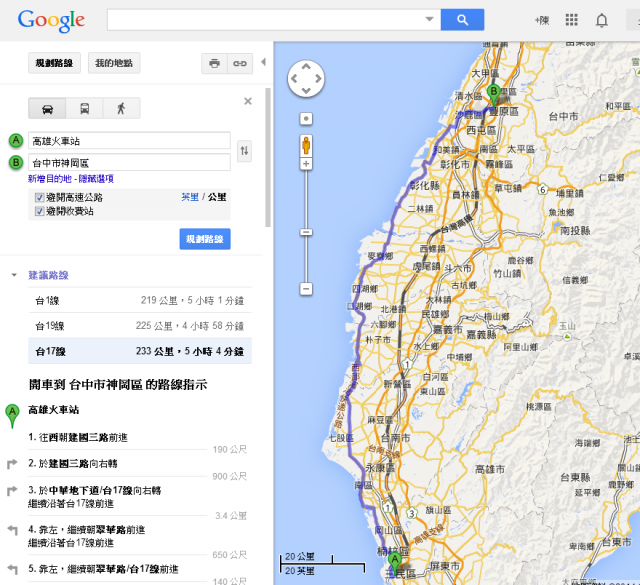Click the zoom slider handle

click(x=306, y=232)
